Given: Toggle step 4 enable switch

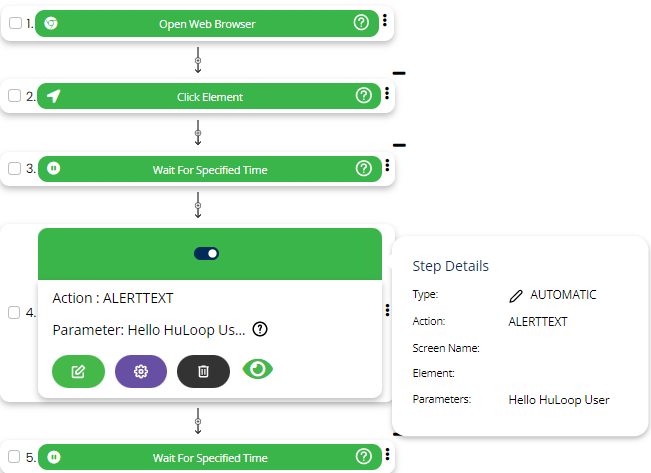Looking at the screenshot, I should (x=207, y=254).
